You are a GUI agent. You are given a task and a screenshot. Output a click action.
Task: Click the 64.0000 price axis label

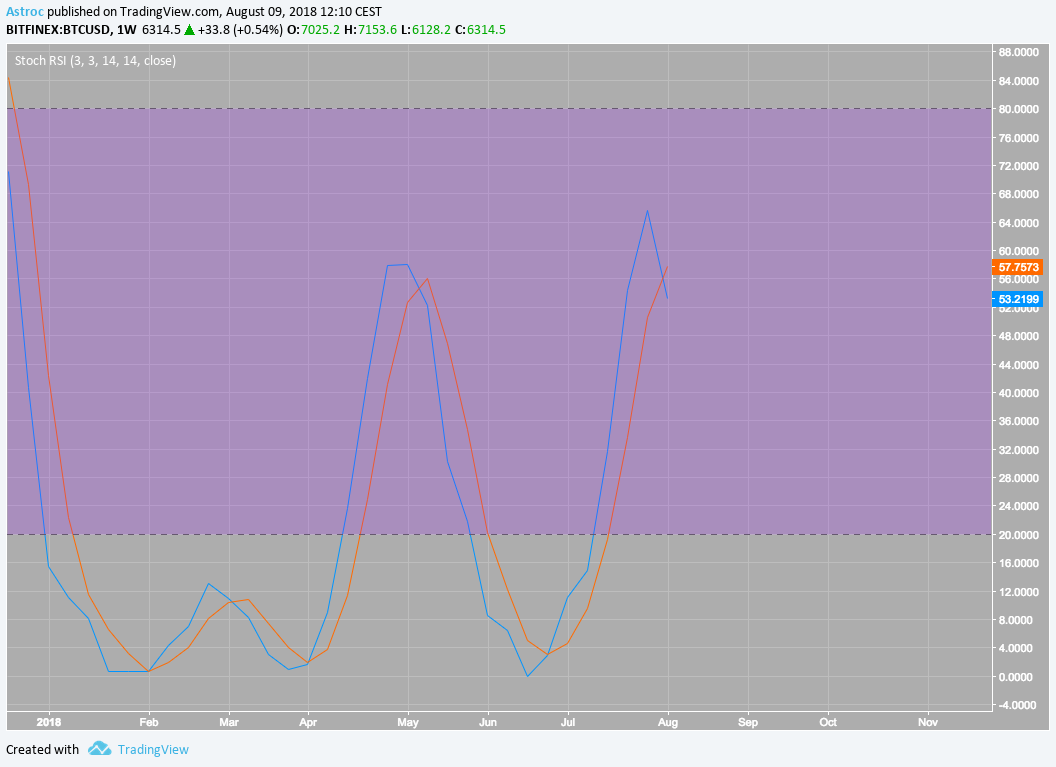[1018, 223]
